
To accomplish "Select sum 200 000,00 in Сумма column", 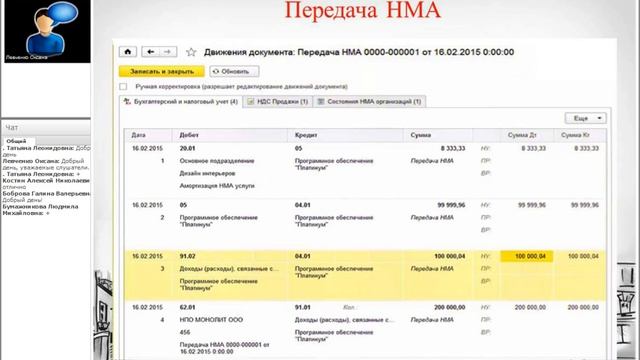I will [x=449, y=307].
